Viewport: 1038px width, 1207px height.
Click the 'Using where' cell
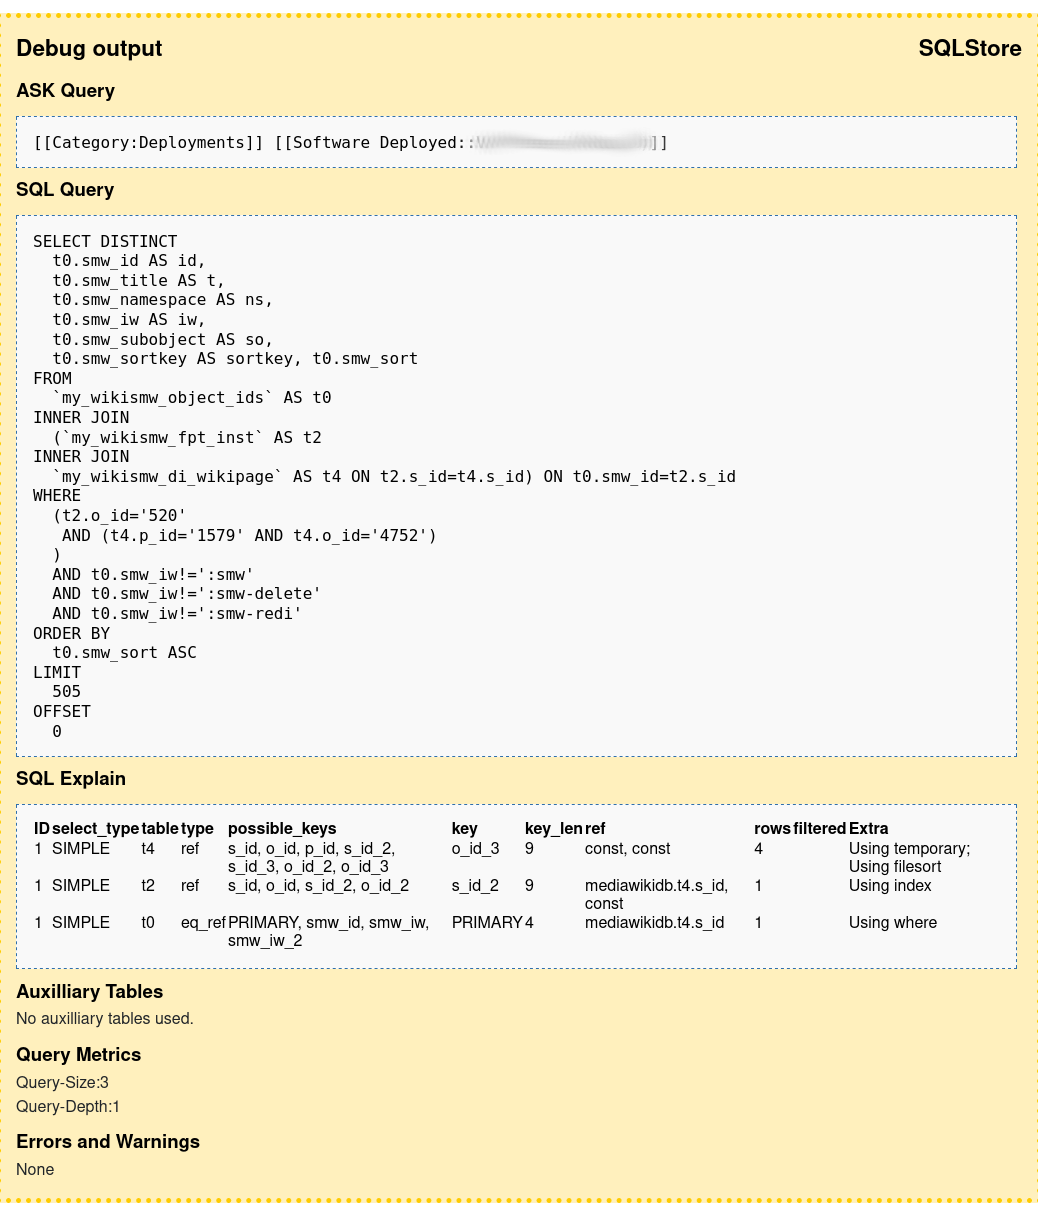[x=893, y=923]
